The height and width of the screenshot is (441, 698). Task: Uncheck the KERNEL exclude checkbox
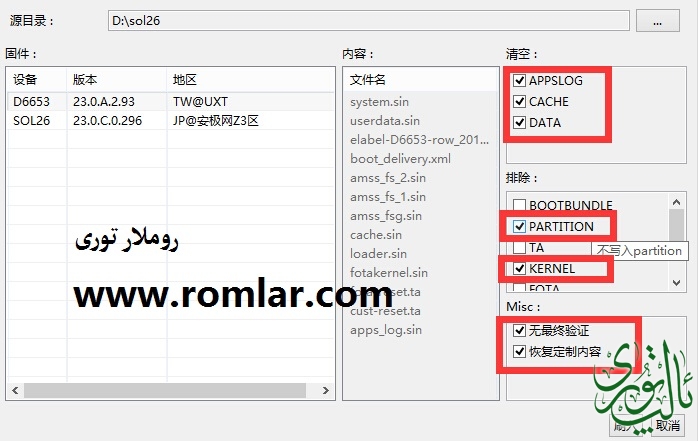tap(519, 268)
